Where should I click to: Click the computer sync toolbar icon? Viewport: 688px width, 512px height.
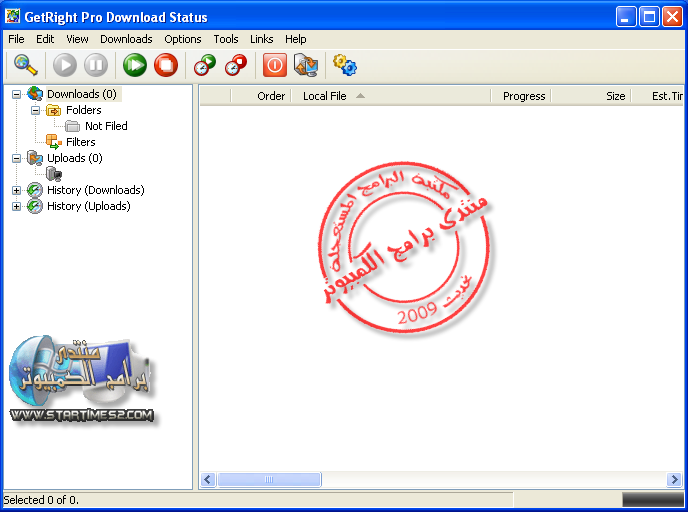tap(306, 65)
